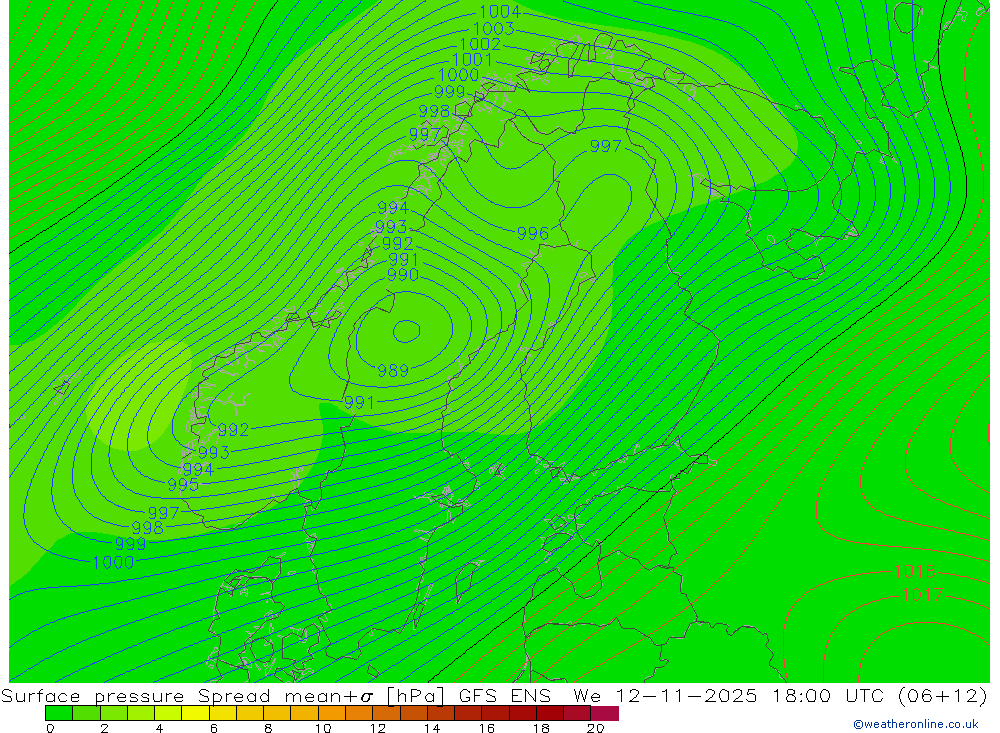Click the red 1017 isobar label
The width and height of the screenshot is (1000, 733).
(x=922, y=595)
